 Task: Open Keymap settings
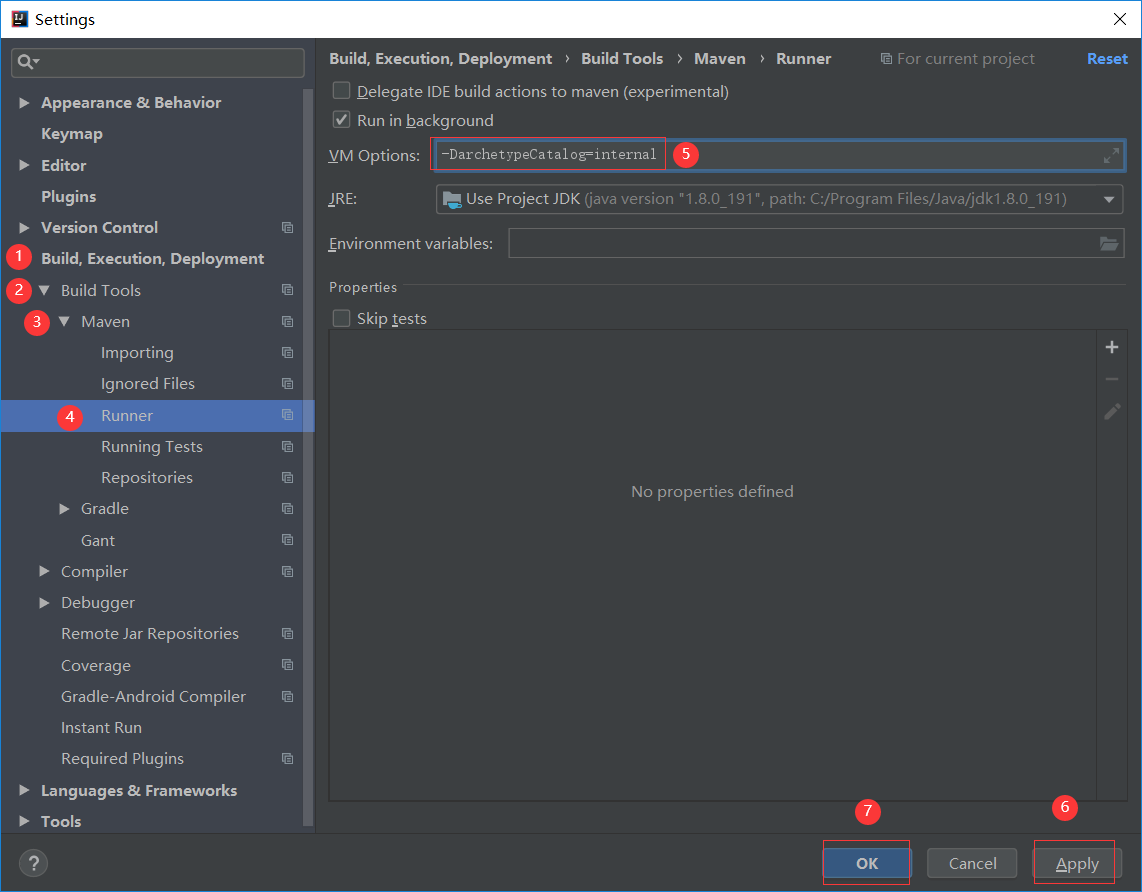(x=72, y=134)
